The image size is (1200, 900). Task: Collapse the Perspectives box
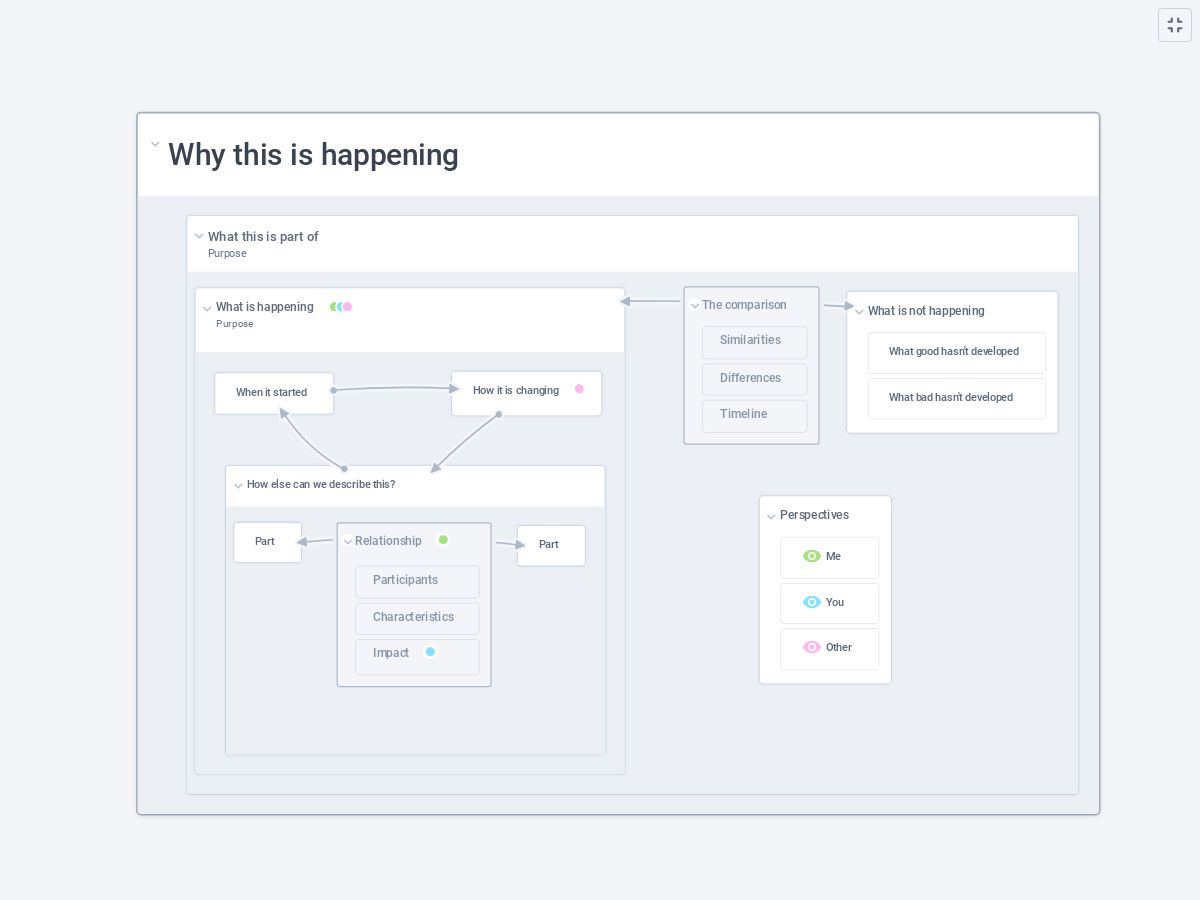(771, 517)
